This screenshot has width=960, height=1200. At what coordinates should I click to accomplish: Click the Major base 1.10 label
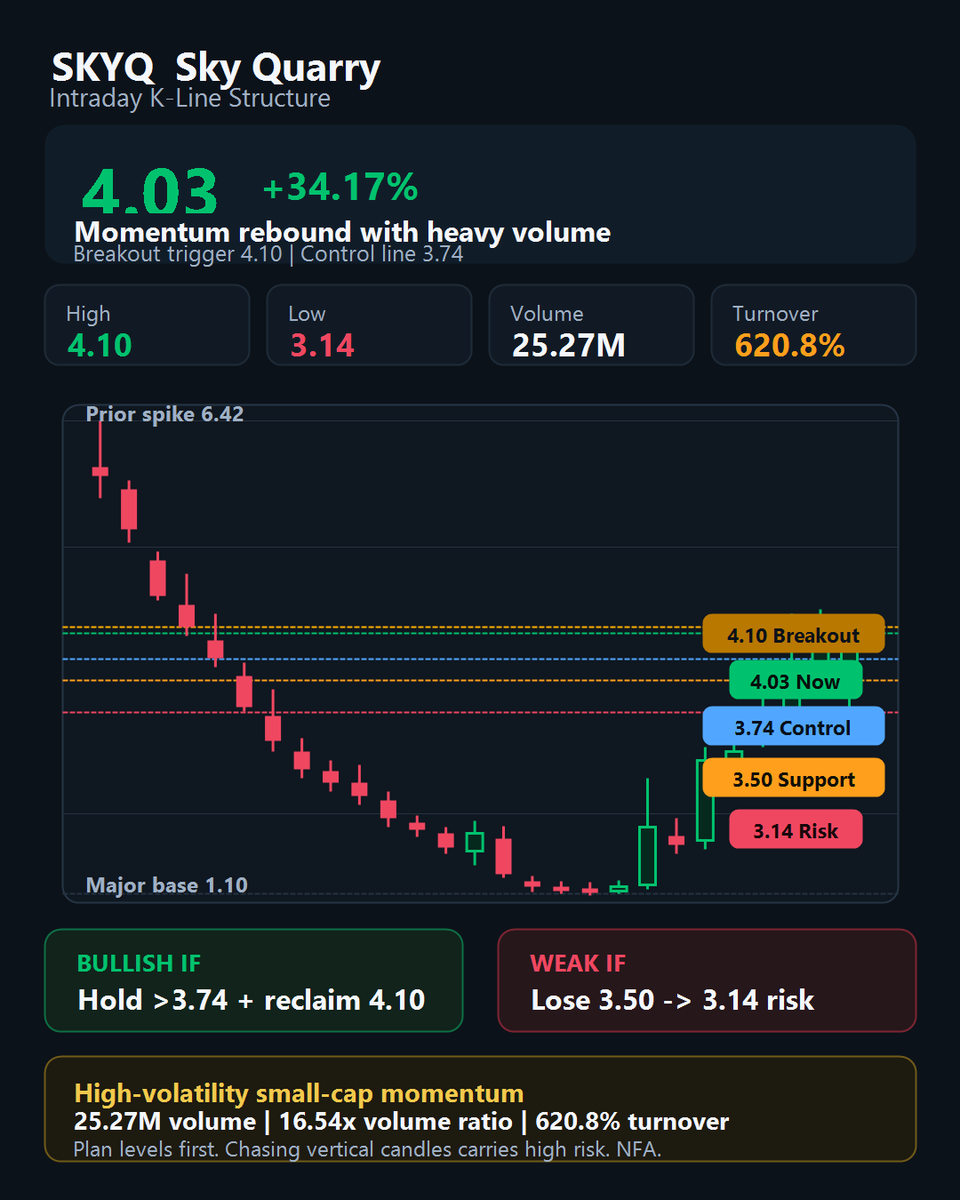pos(167,885)
